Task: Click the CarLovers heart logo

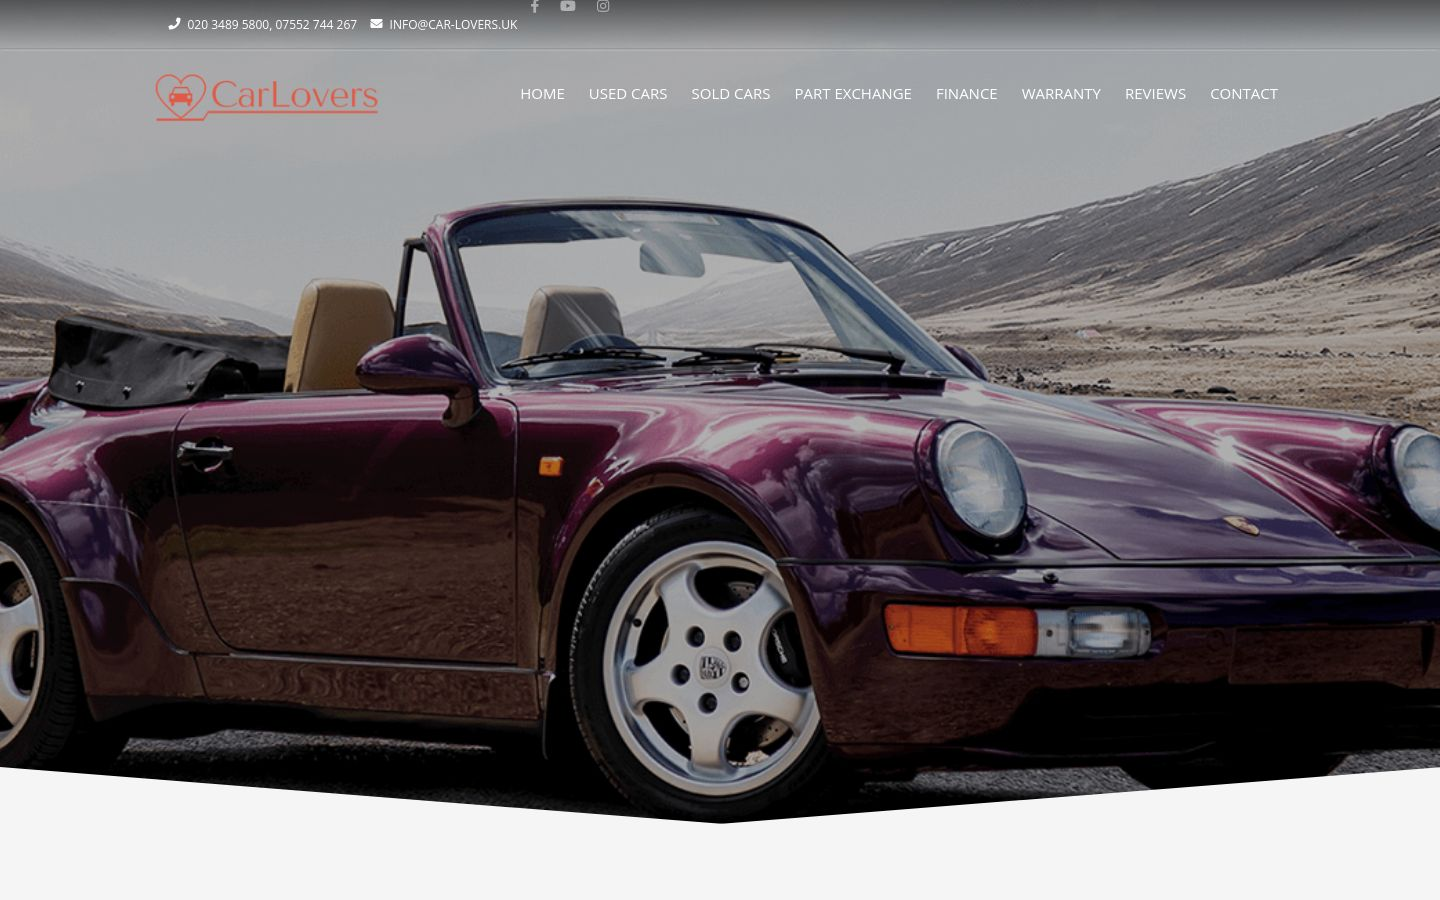Action: (267, 97)
